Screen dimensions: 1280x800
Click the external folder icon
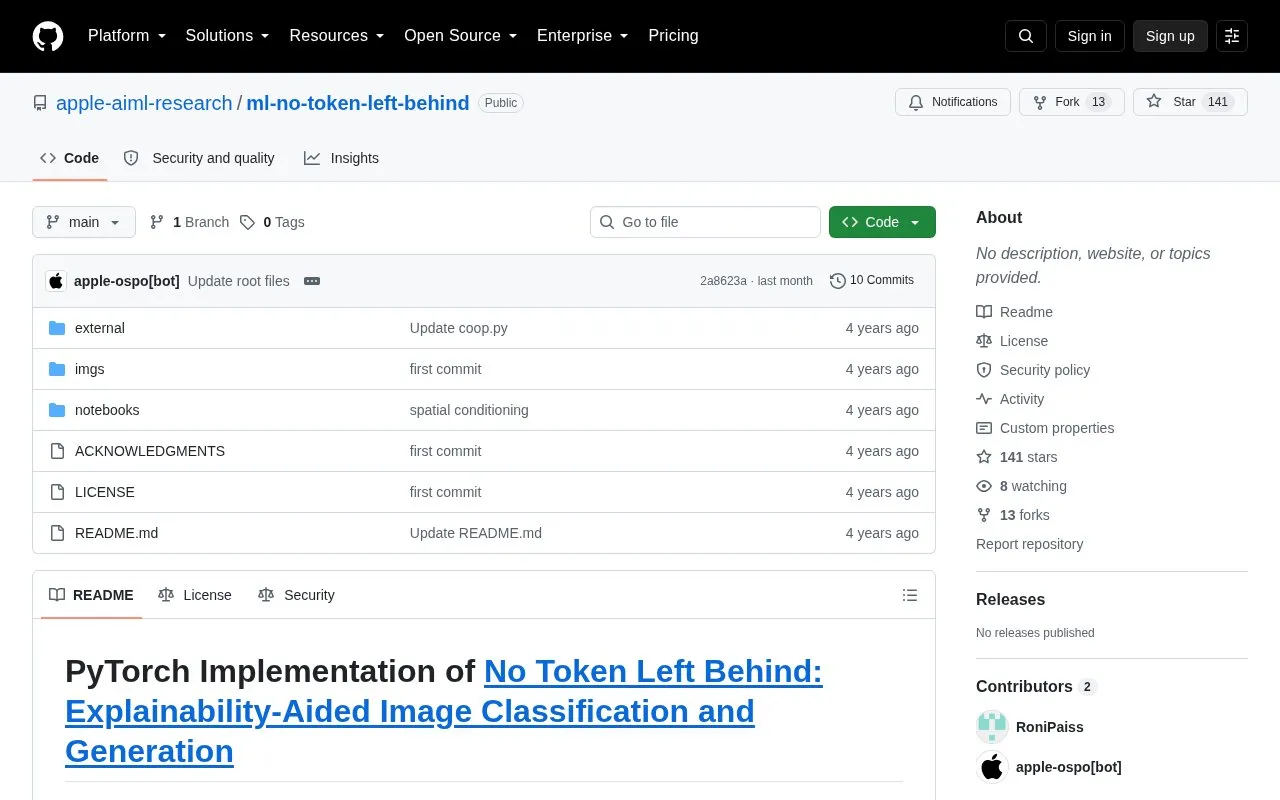[57, 328]
